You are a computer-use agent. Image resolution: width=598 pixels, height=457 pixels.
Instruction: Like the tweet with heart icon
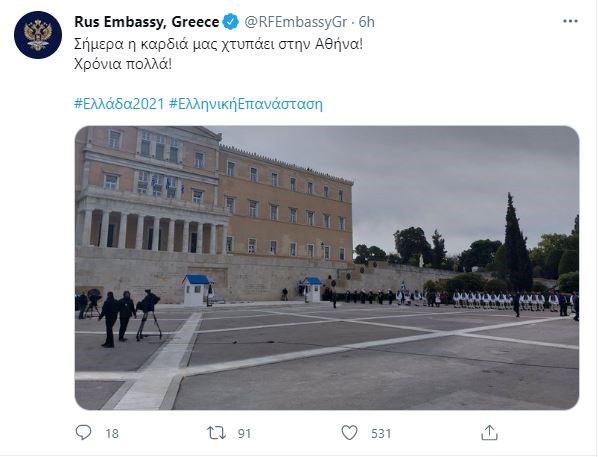(349, 433)
